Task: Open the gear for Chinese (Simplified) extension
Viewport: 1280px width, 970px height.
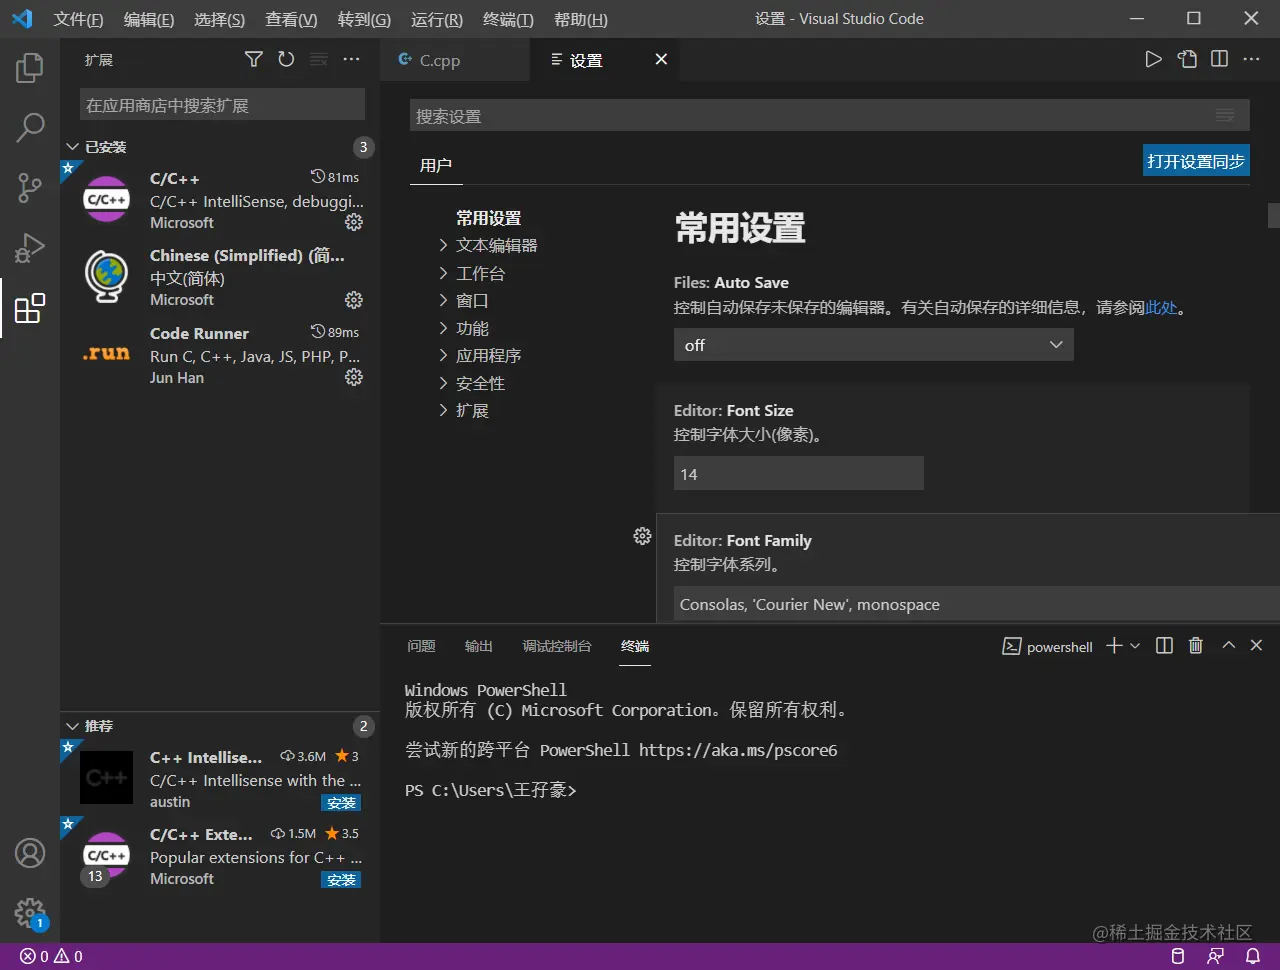Action: [x=354, y=300]
